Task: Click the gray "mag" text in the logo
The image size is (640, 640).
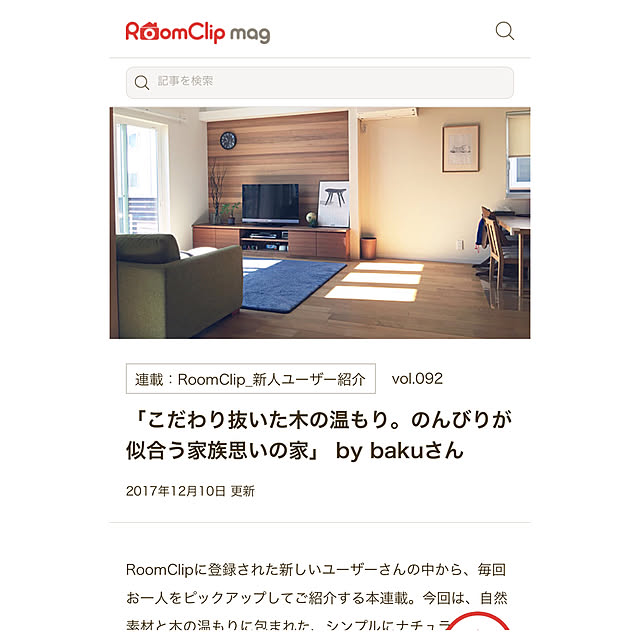Action: pyautogui.click(x=250, y=34)
